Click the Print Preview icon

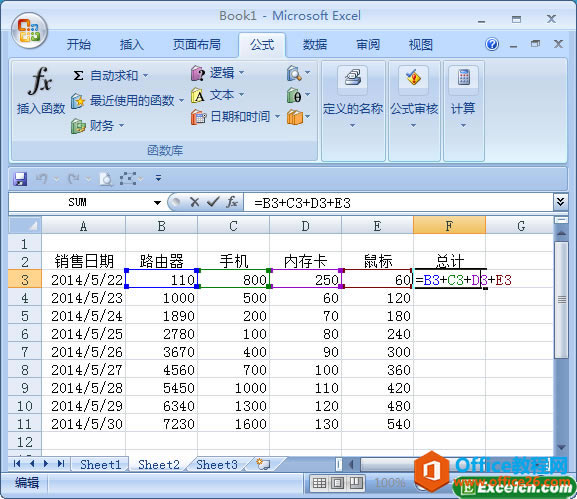[106, 179]
